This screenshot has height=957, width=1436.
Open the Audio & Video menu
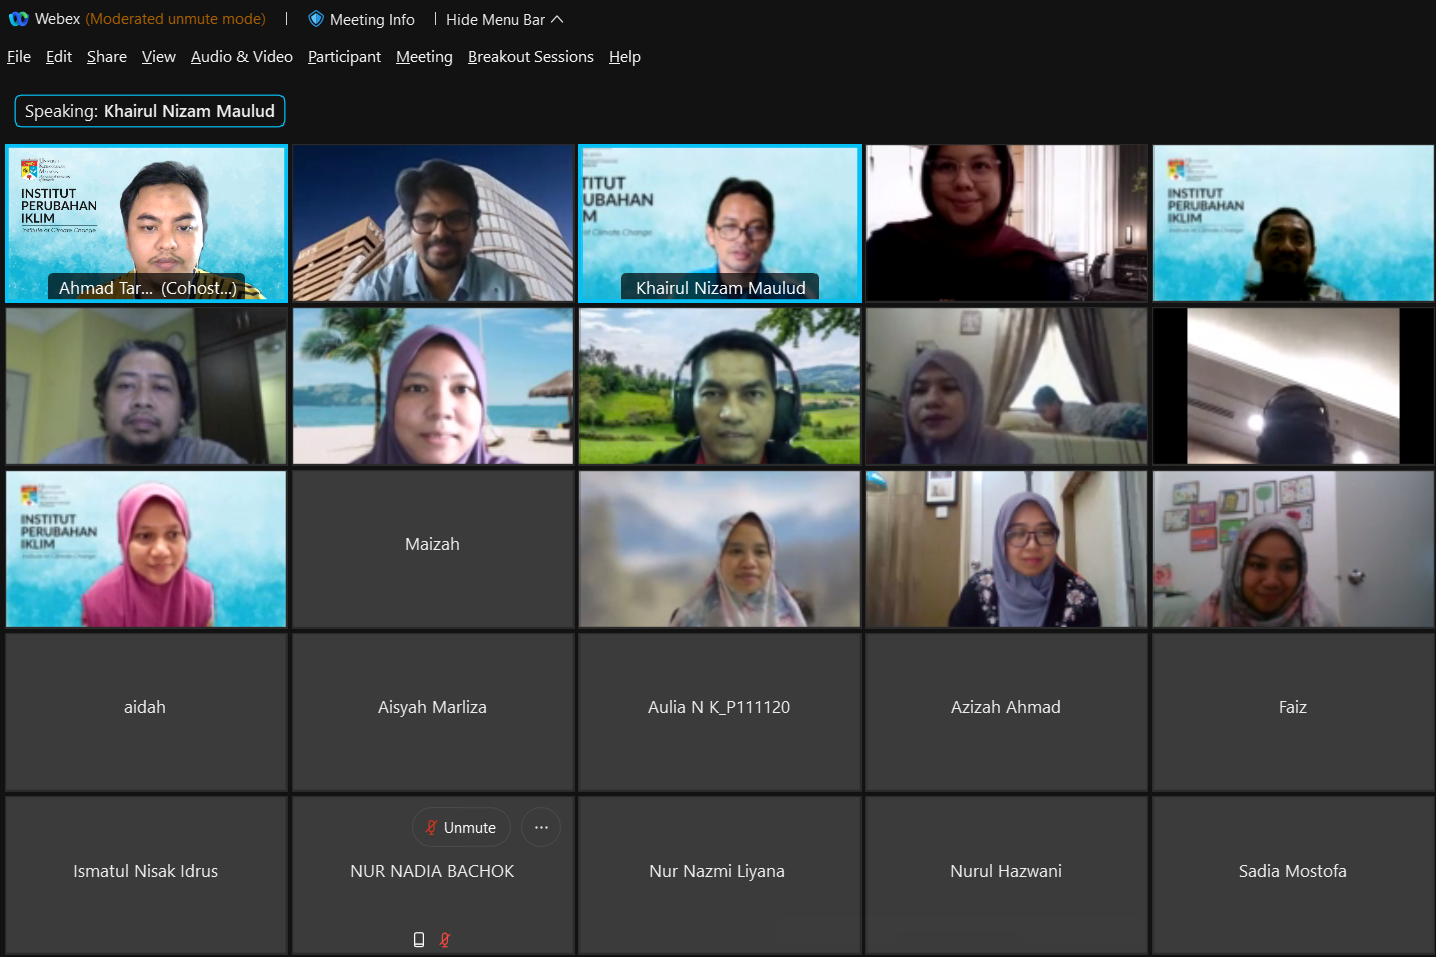(x=241, y=57)
